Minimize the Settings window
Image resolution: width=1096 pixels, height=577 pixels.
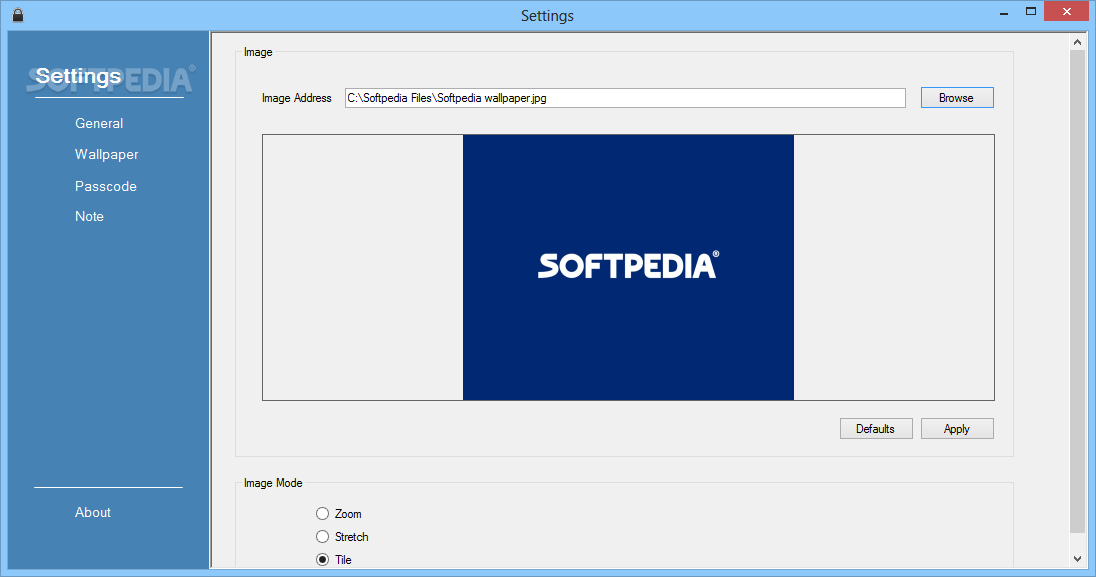(x=1004, y=13)
